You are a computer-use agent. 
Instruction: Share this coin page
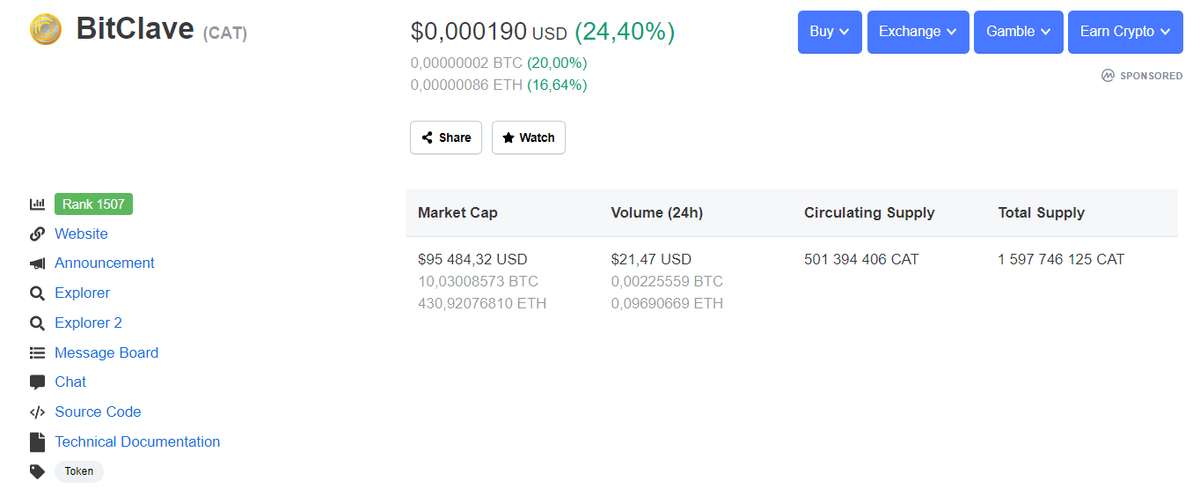coord(446,138)
